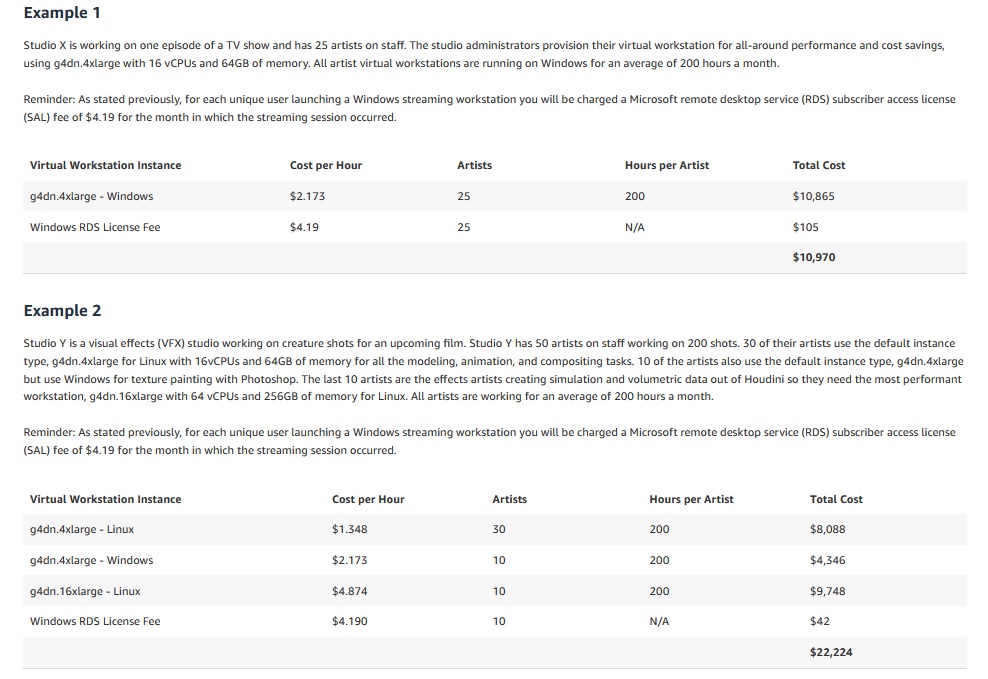988x679 pixels.
Task: Click the $9,748 total cost cell
Action: click(827, 592)
